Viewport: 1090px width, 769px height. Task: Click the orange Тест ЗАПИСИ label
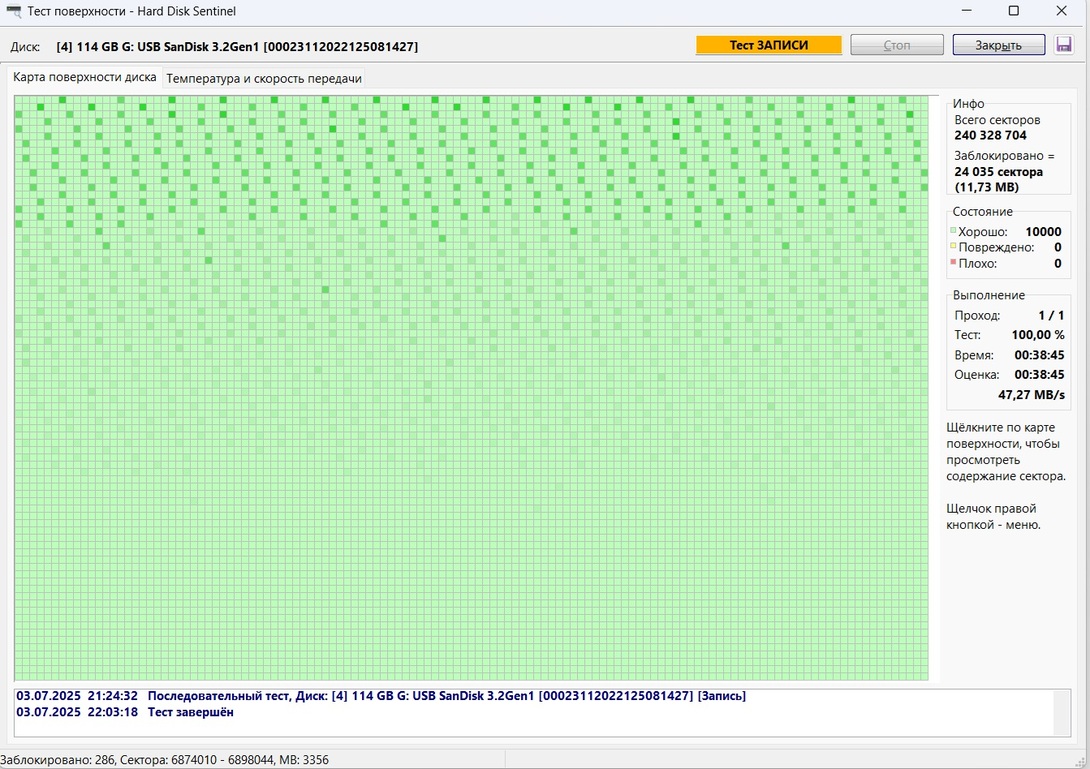(768, 45)
